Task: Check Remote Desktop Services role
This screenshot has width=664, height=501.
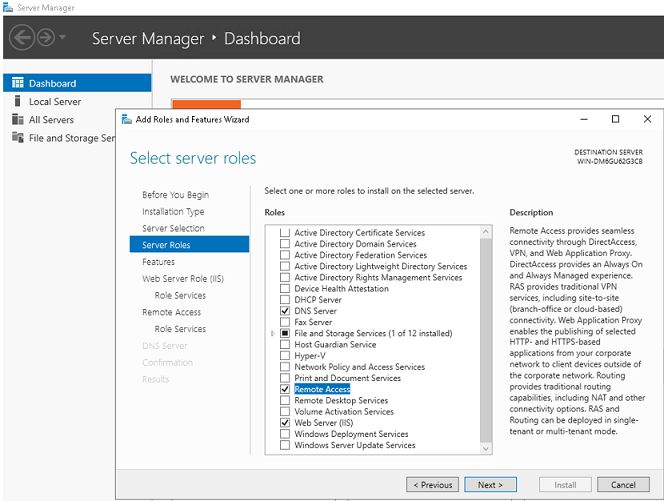Action: [285, 400]
